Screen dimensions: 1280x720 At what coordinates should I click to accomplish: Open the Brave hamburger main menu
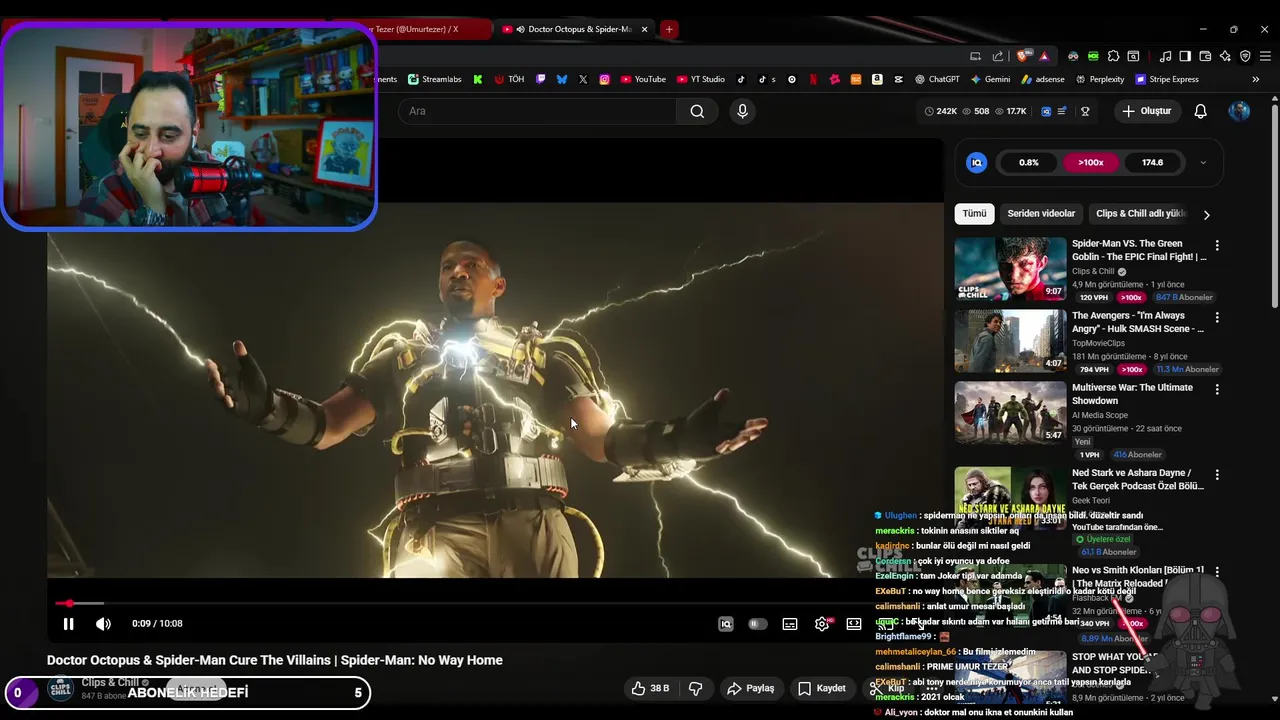(1265, 56)
